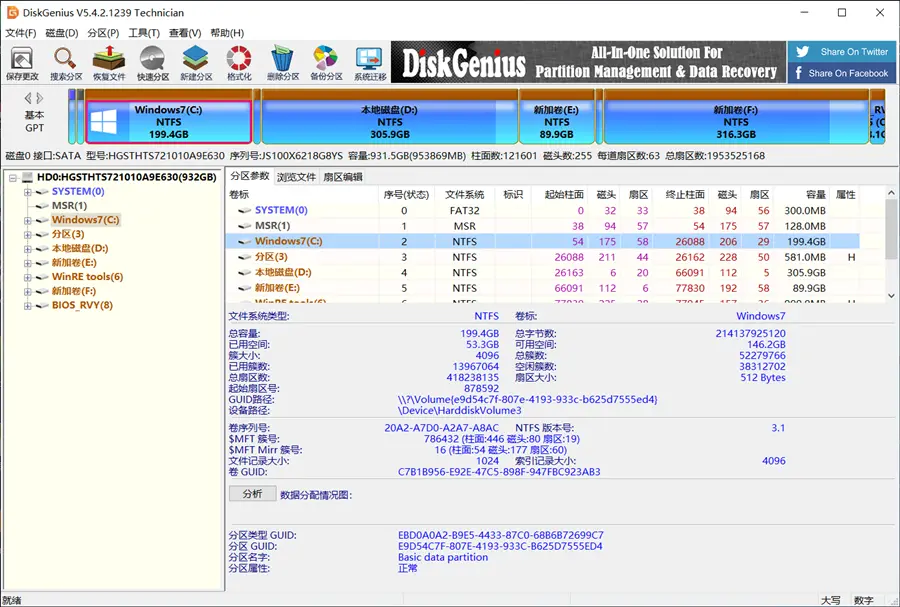Open the Disk (磁盘) menu
Screen dimensions: 900x607
coord(61,33)
